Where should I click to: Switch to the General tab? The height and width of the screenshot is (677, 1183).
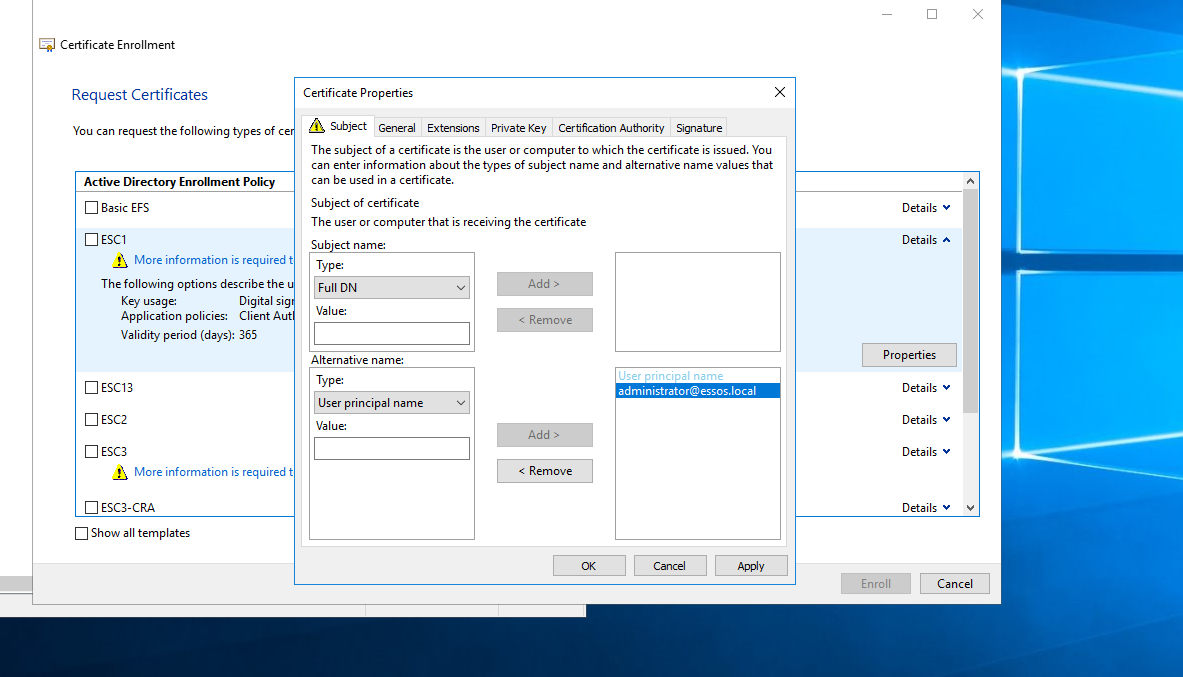397,128
